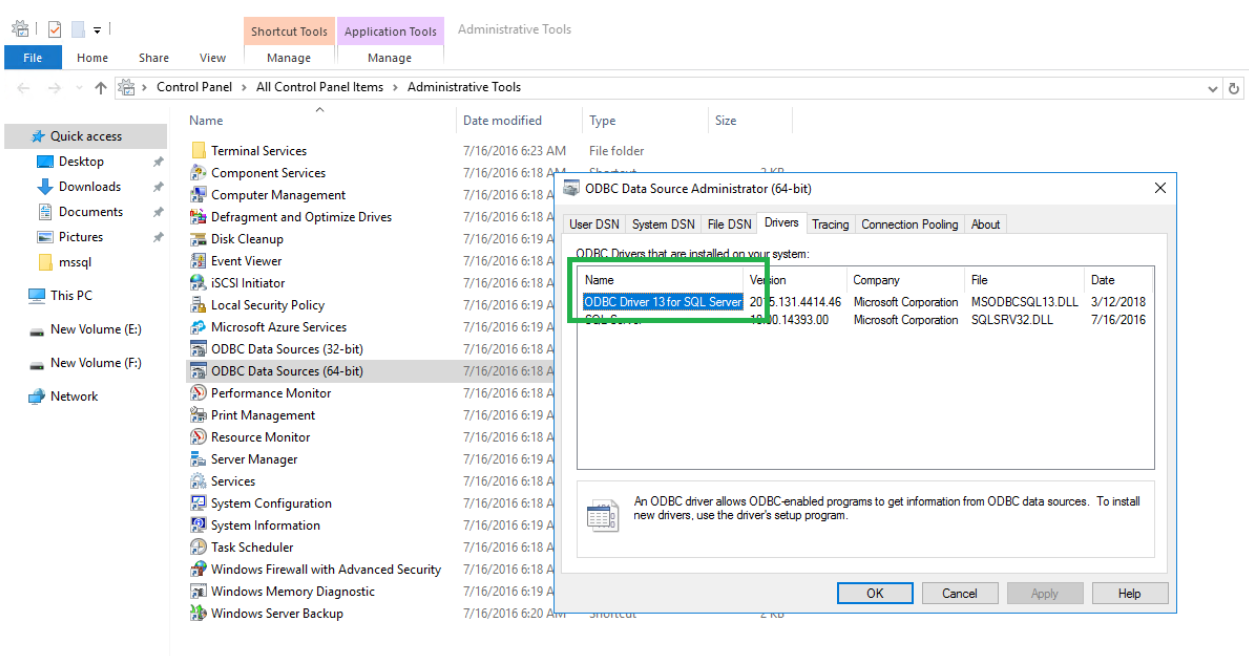Click the iSCSI Initiator icon
Viewport: 1249px width, 656px height.
(198, 283)
